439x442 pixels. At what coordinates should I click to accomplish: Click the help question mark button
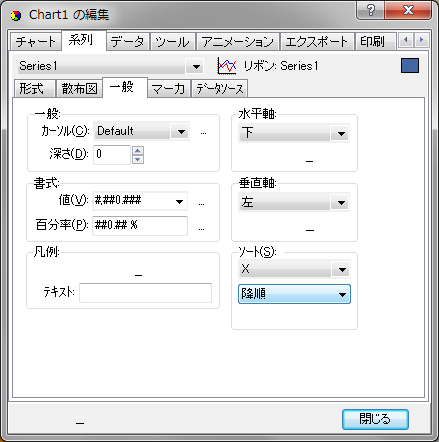pos(370,10)
